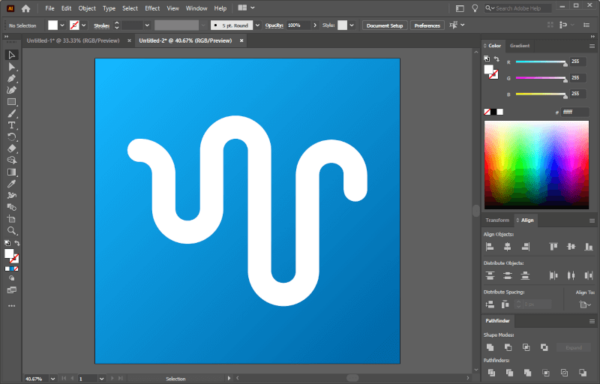Select the Artboard tool
Viewport: 600px width, 384px height.
point(11,219)
